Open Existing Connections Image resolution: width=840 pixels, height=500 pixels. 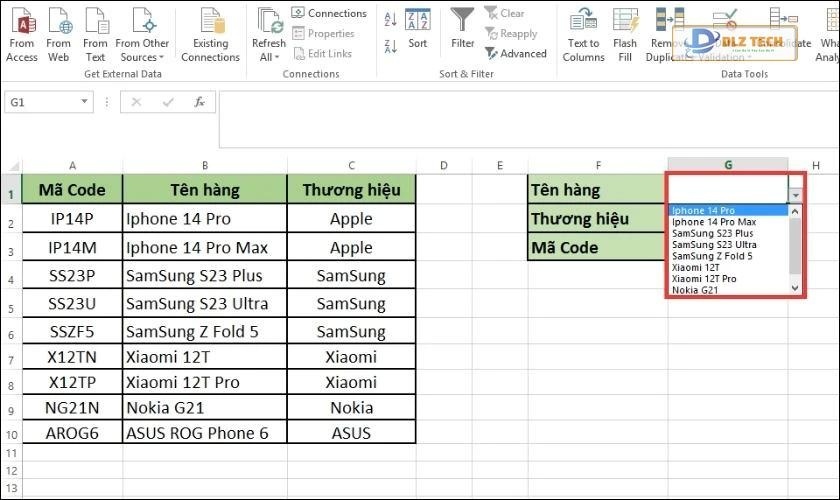[x=210, y=22]
